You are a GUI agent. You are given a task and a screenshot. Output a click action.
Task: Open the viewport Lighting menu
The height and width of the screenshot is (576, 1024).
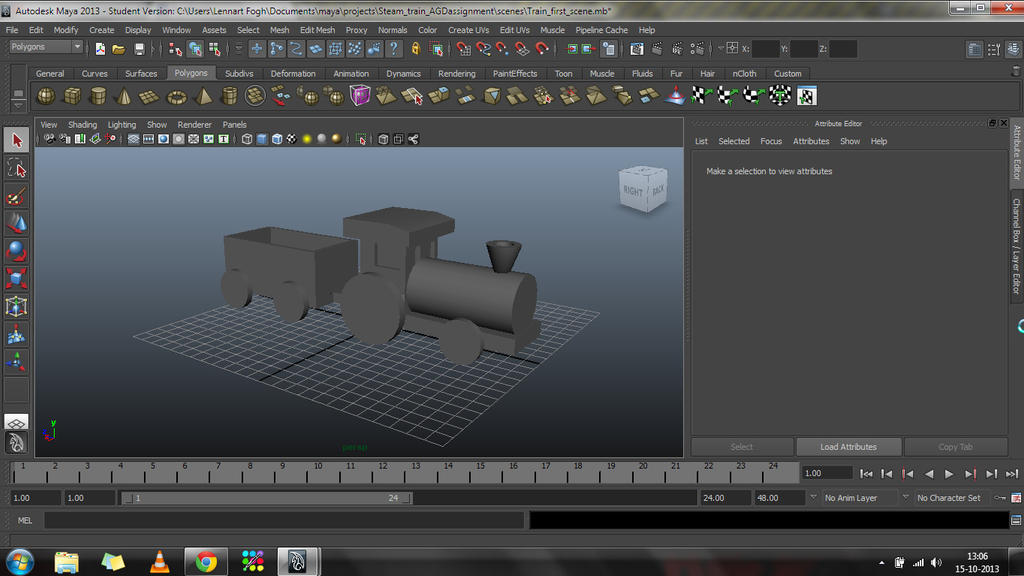click(x=122, y=125)
